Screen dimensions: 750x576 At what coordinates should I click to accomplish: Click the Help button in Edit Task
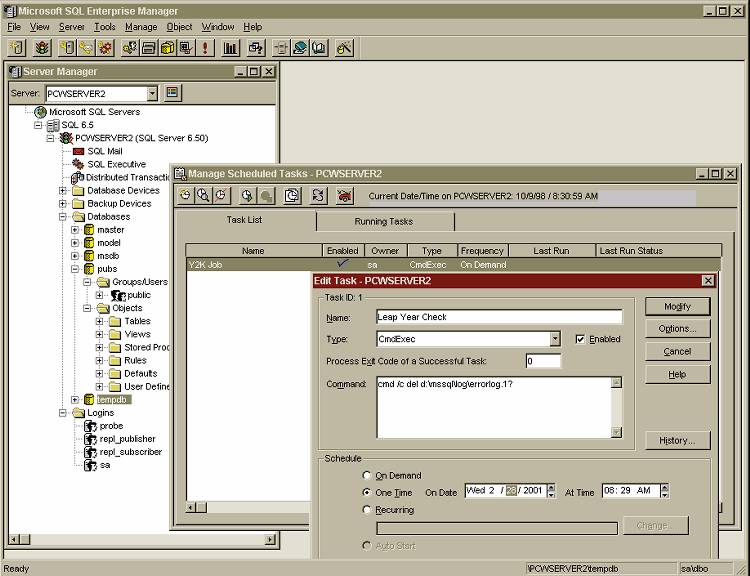pyautogui.click(x=677, y=375)
